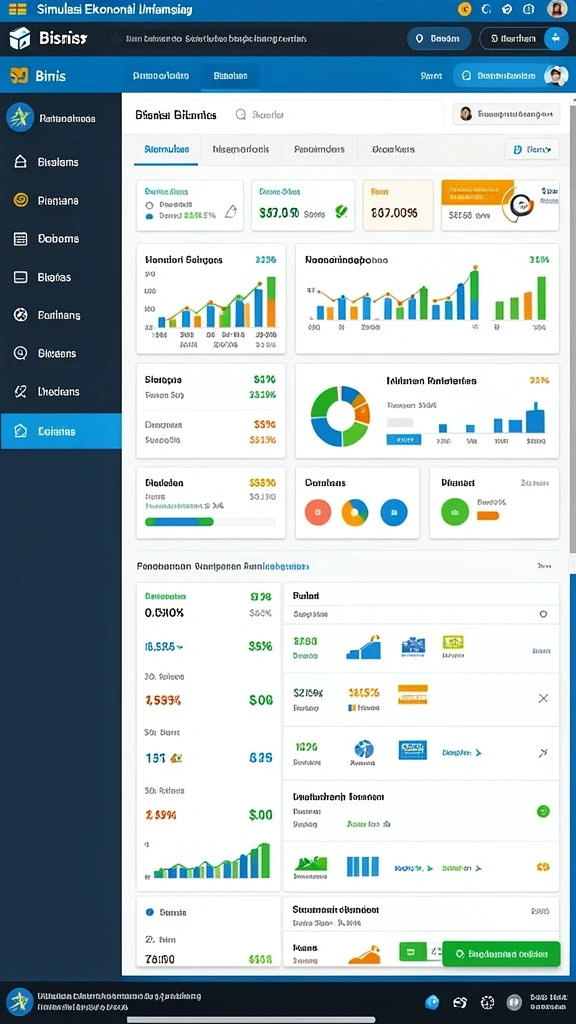Screen dimensions: 576x1024
Task: Click the search field beside the page title
Action: [261, 114]
